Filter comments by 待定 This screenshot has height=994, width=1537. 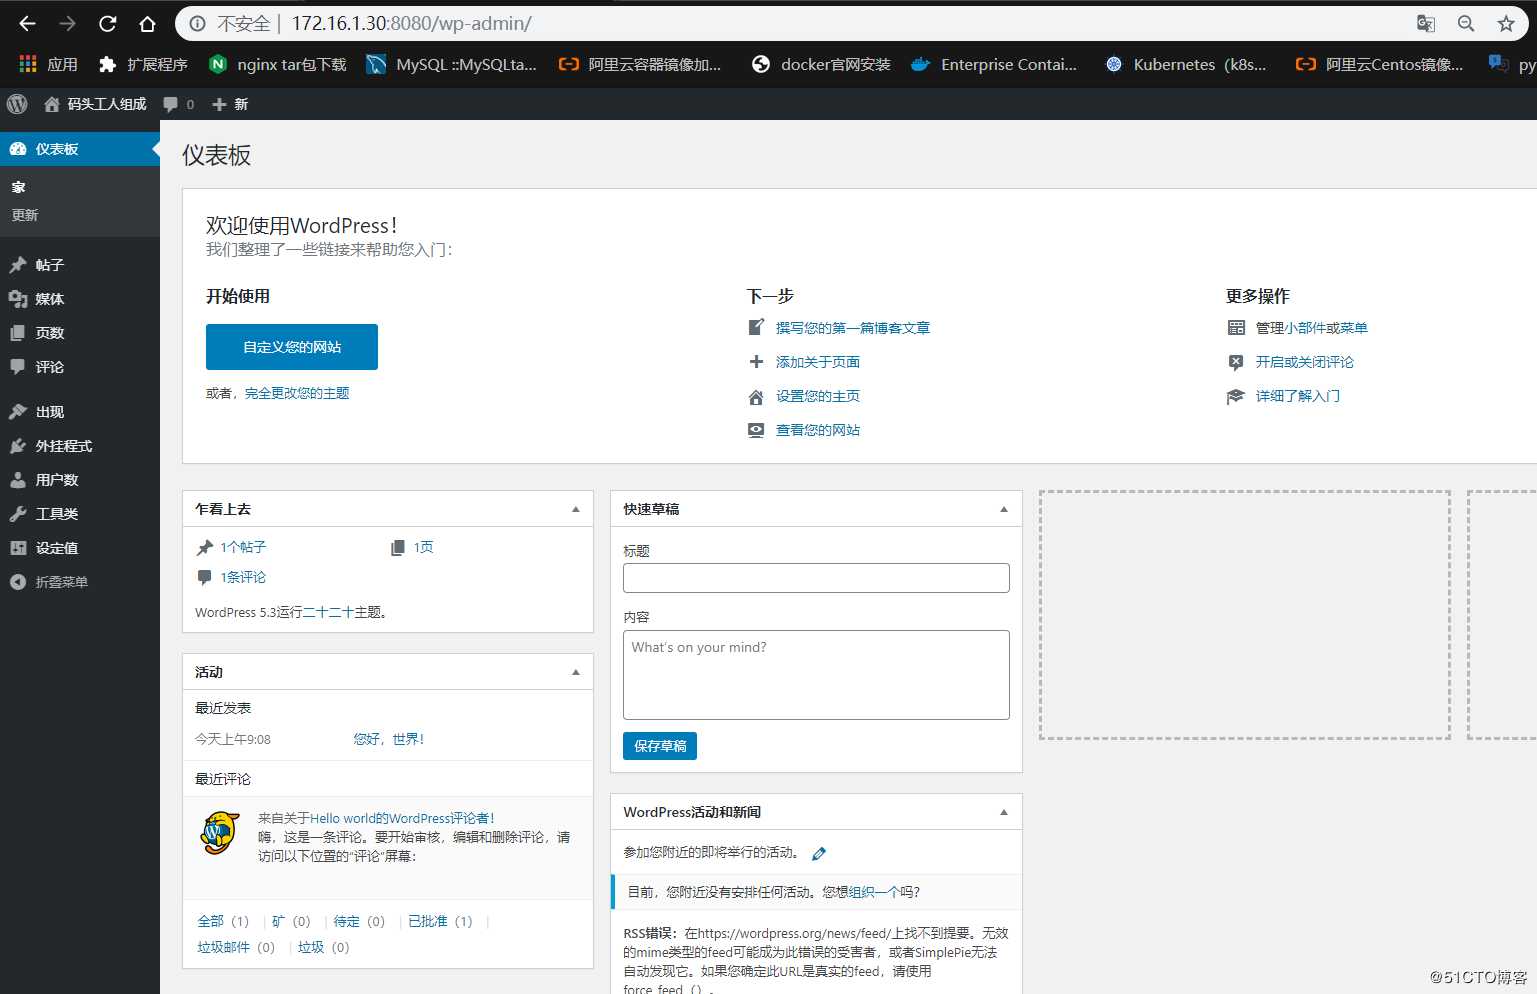tap(346, 921)
